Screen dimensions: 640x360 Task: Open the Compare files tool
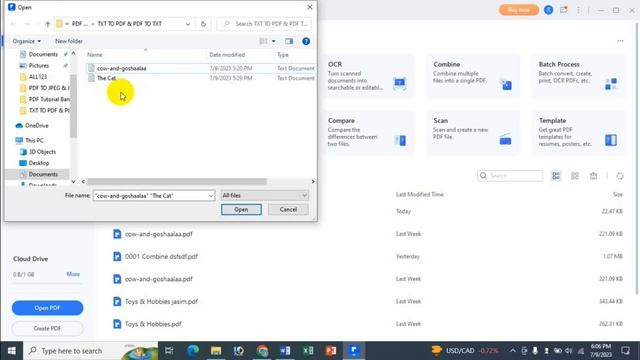(367, 133)
